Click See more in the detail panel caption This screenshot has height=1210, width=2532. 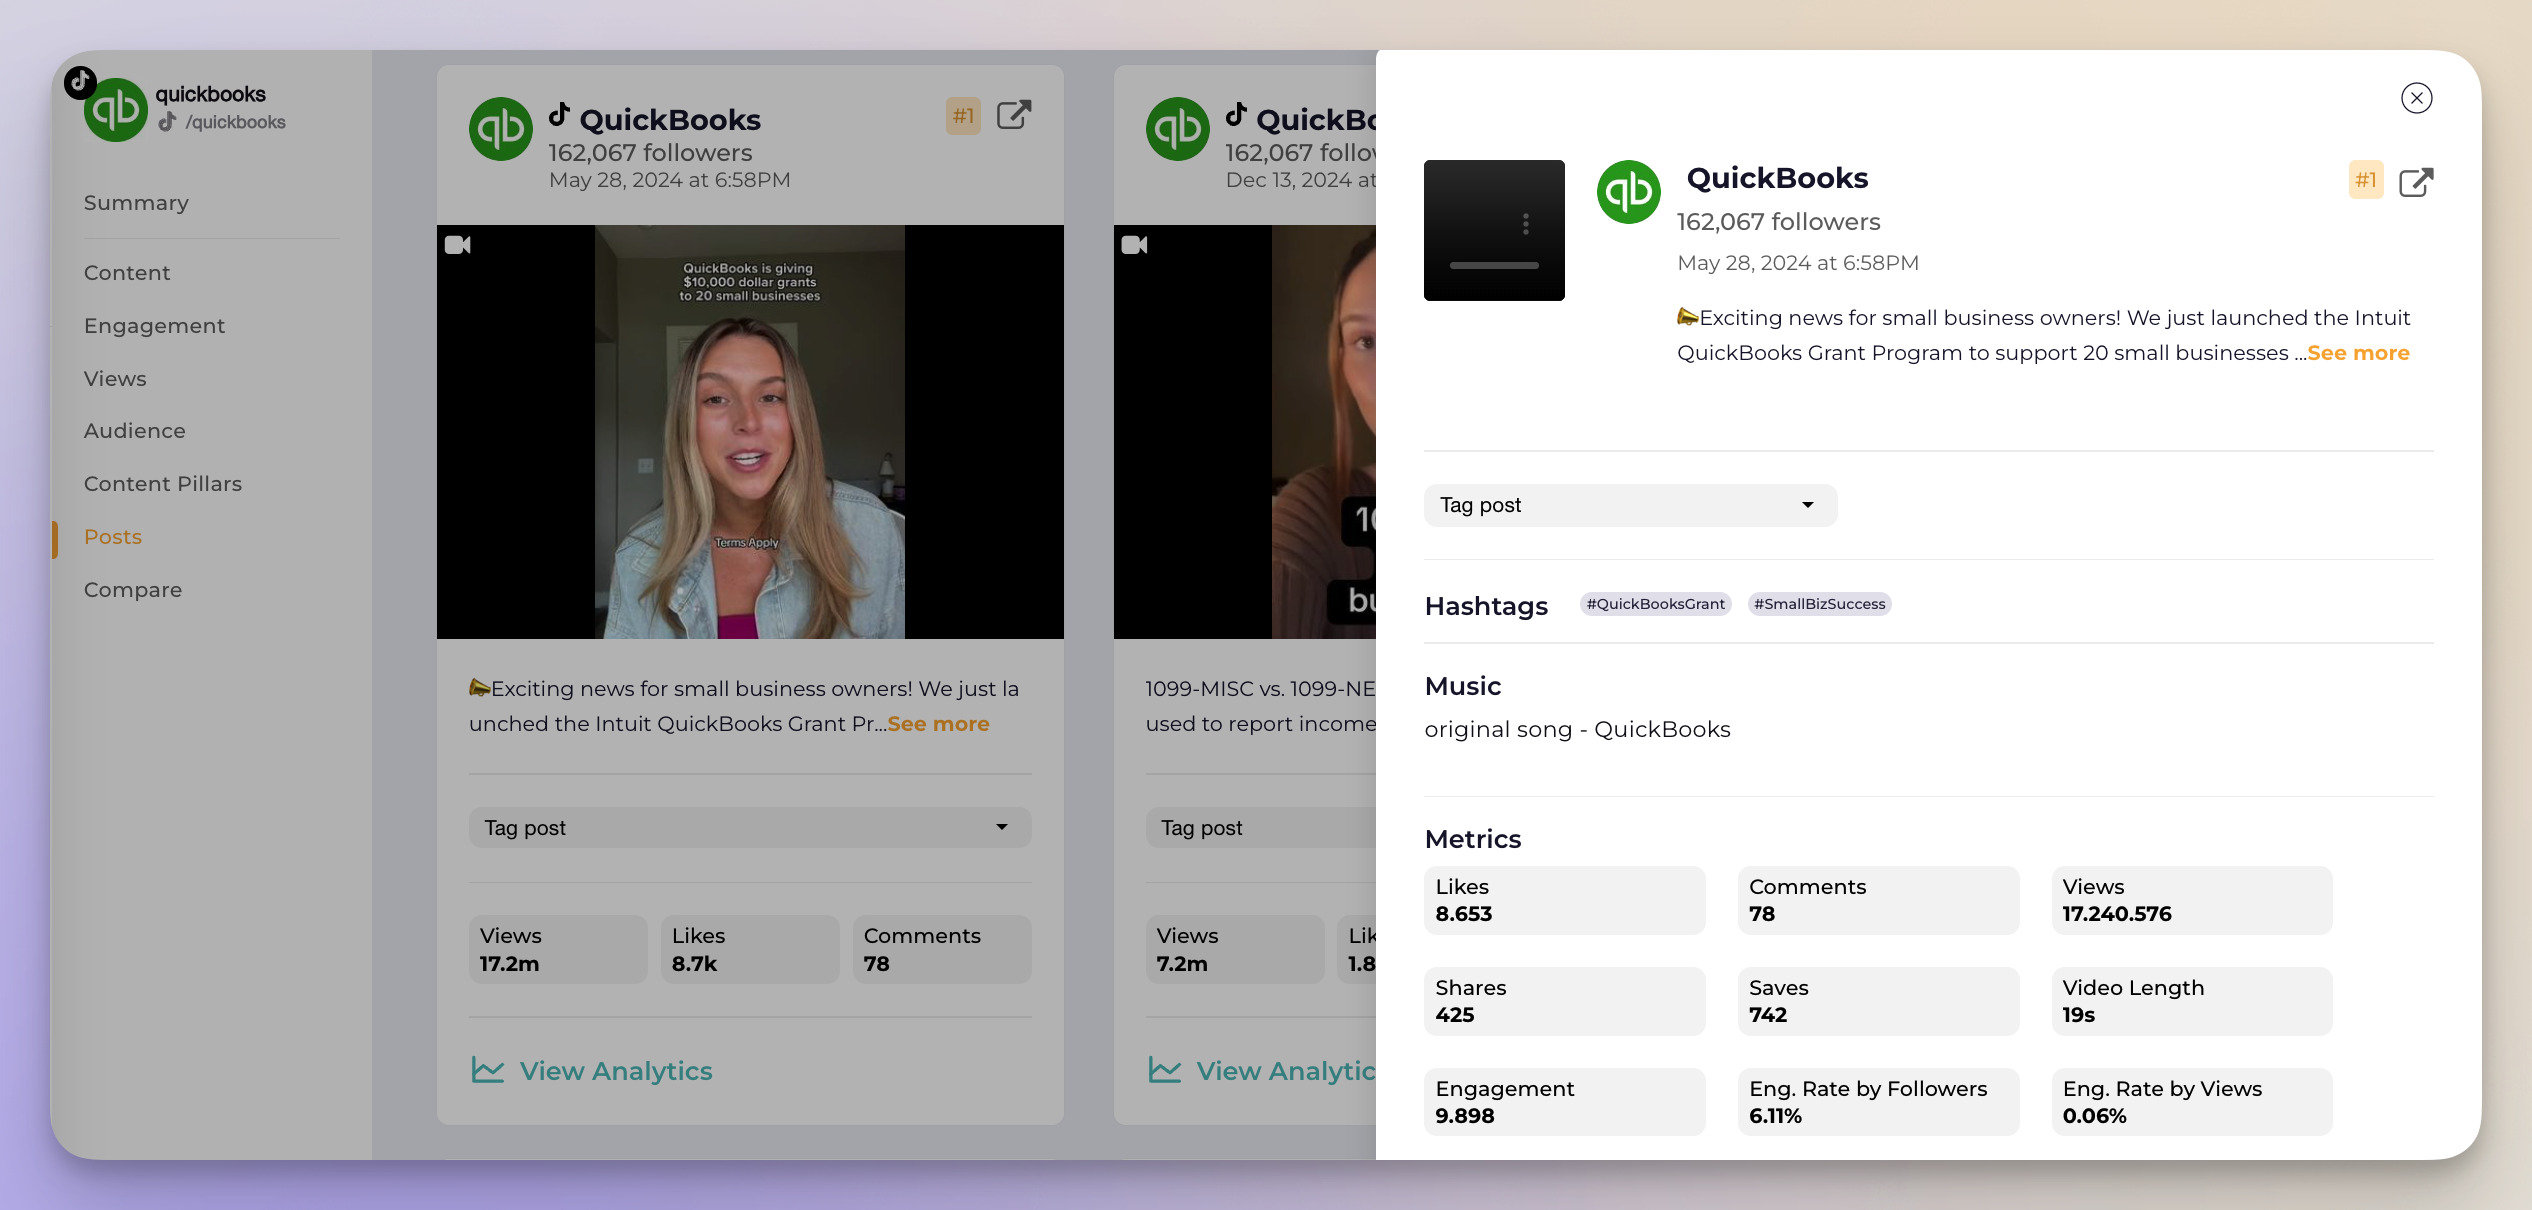pyautogui.click(x=2358, y=352)
